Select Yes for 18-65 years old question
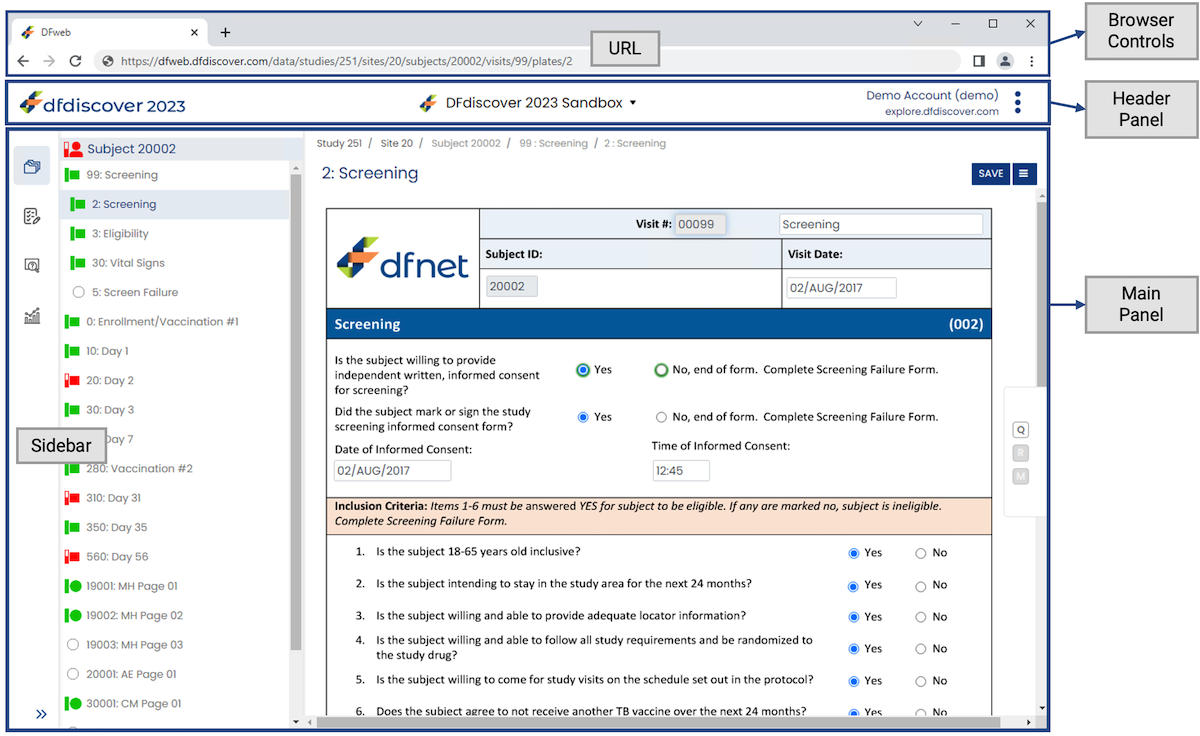Viewport: 1200px width, 736px height. 854,553
